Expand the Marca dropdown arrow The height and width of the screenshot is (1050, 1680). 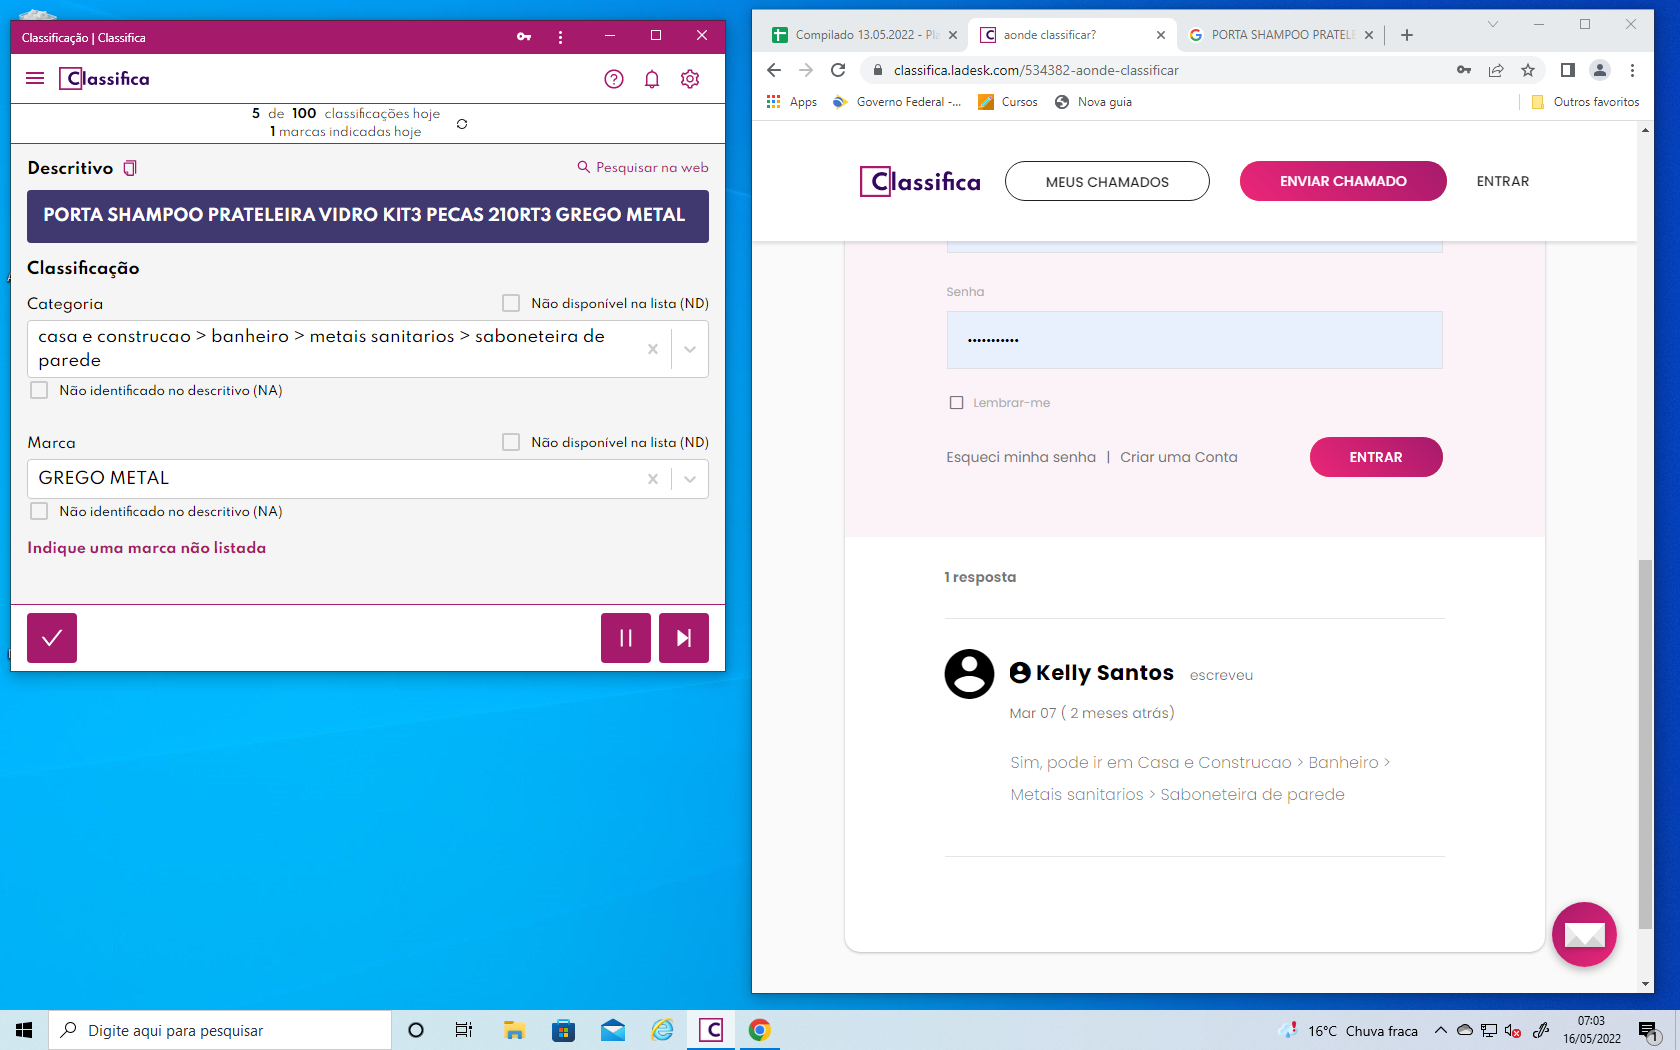(690, 479)
